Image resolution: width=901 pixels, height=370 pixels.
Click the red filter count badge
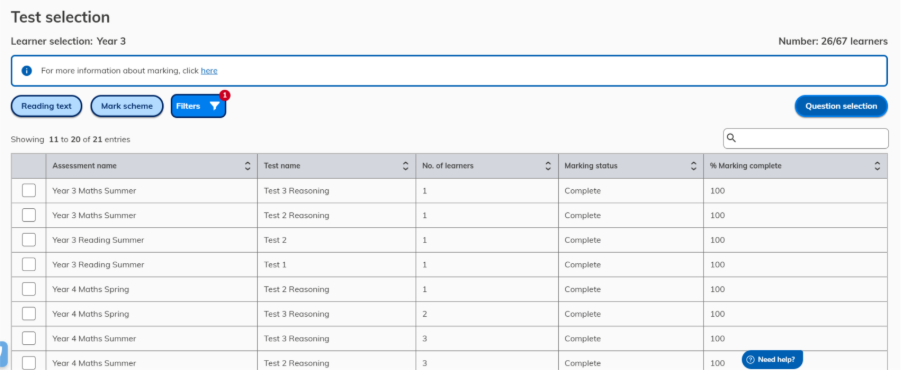(x=225, y=95)
